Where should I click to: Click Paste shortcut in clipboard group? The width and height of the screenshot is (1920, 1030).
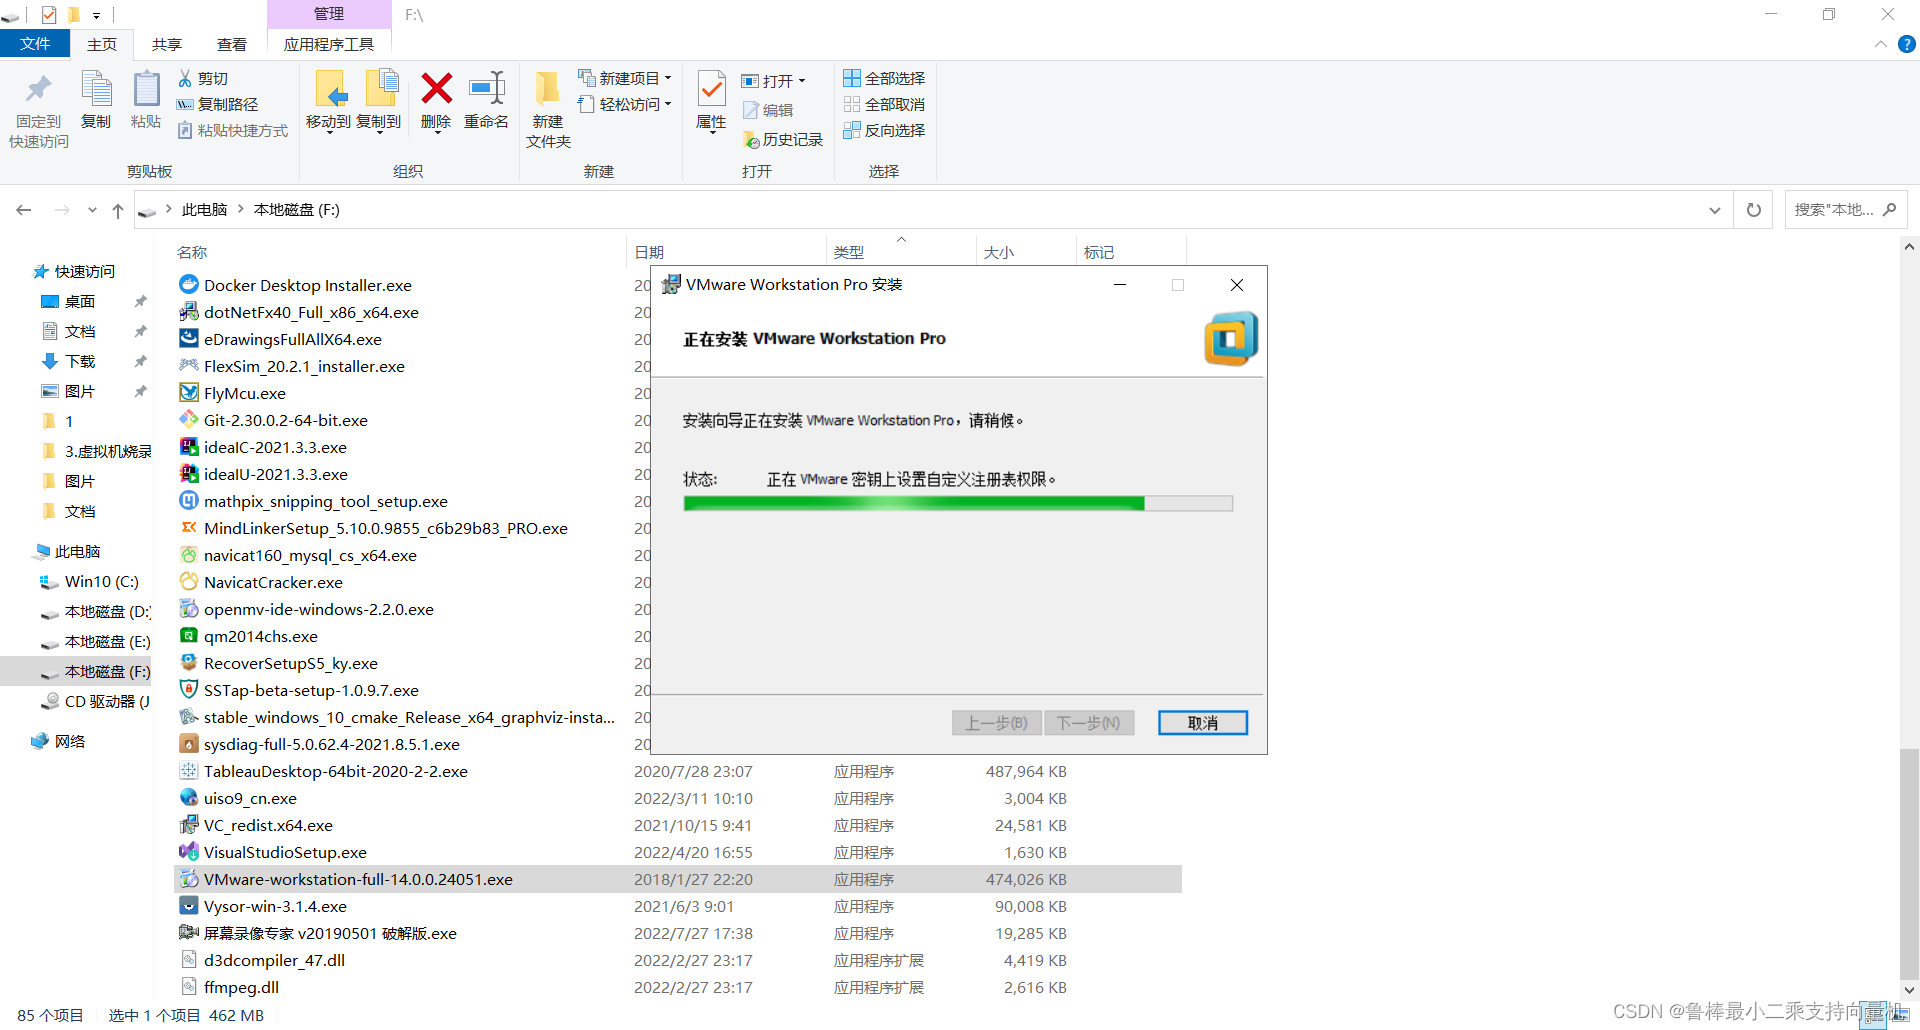tap(233, 130)
